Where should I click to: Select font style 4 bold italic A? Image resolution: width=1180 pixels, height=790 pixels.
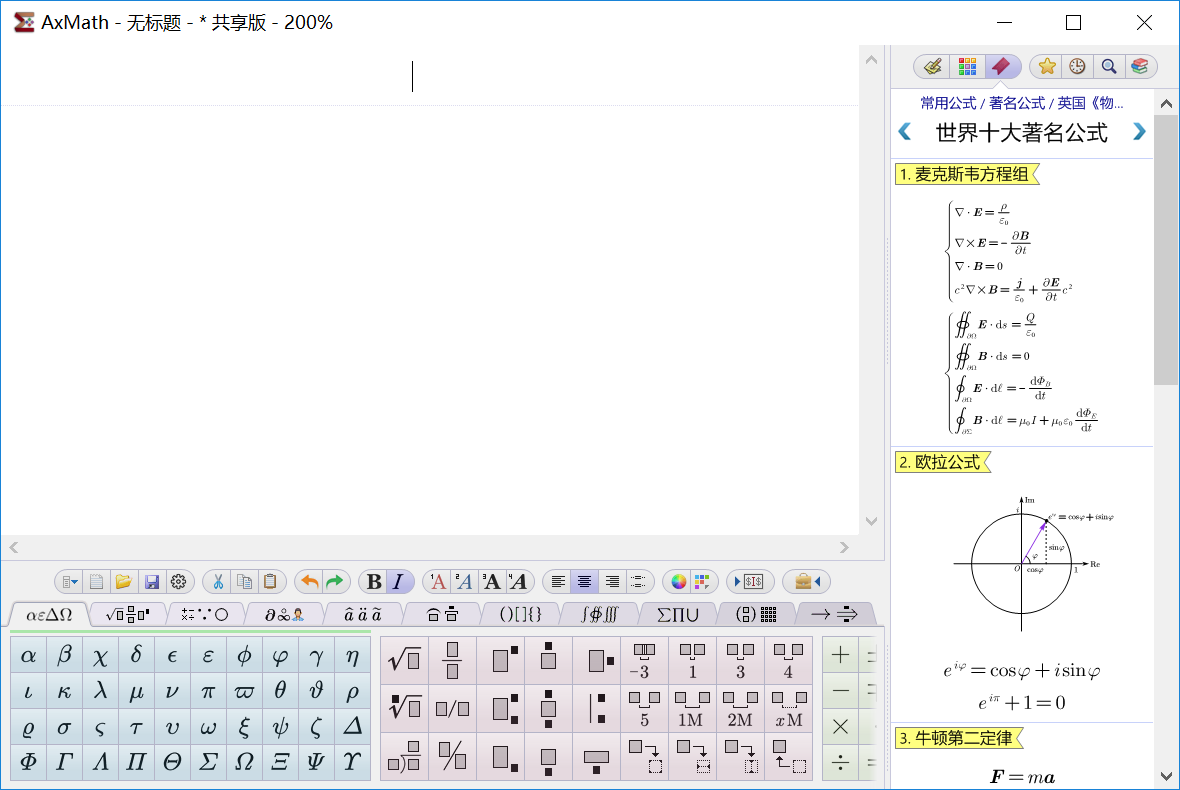coord(518,582)
